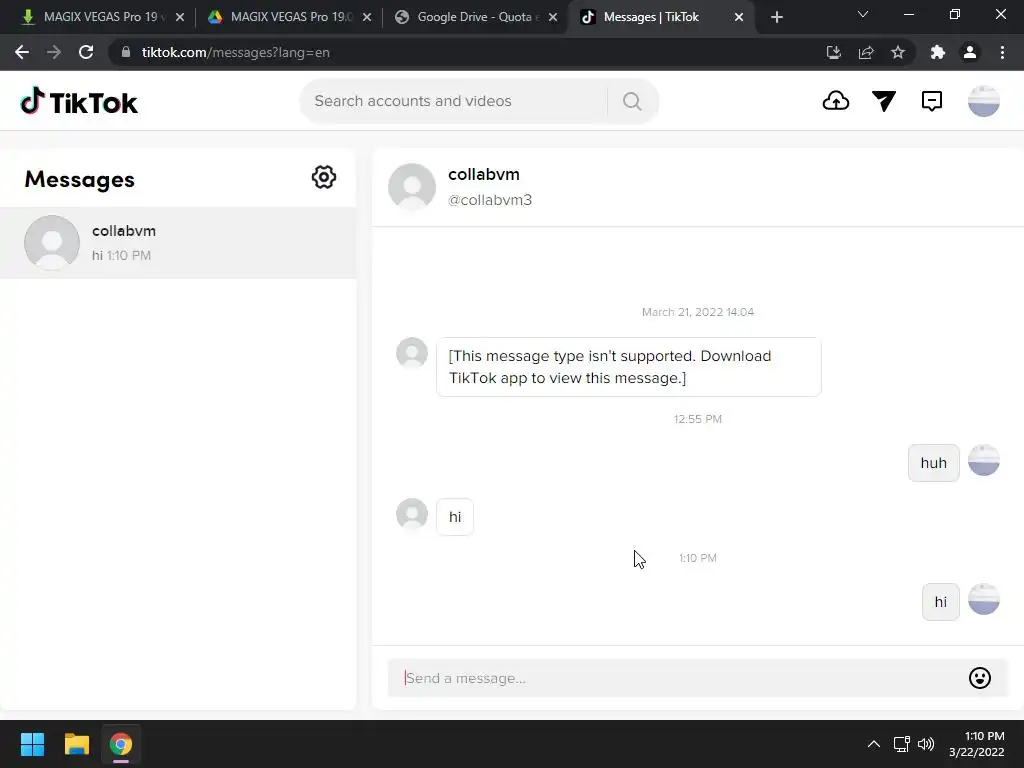Select collabvm conversation in message list
Viewport: 1024px width, 768px height.
coord(178,243)
